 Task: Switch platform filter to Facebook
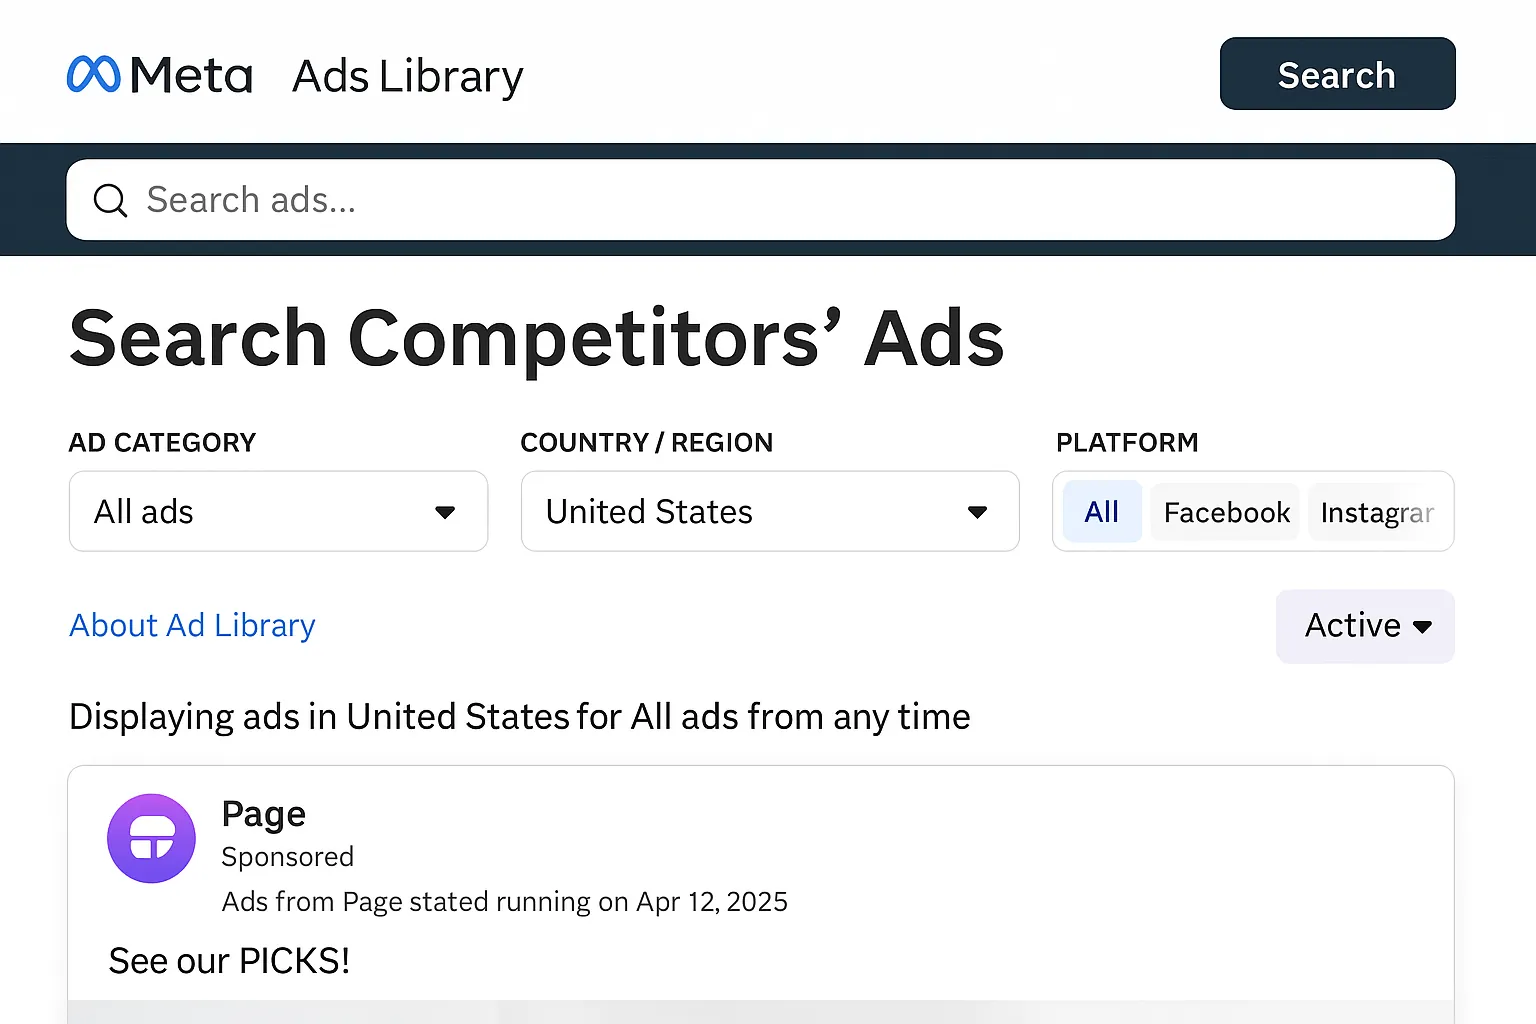pyautogui.click(x=1226, y=512)
